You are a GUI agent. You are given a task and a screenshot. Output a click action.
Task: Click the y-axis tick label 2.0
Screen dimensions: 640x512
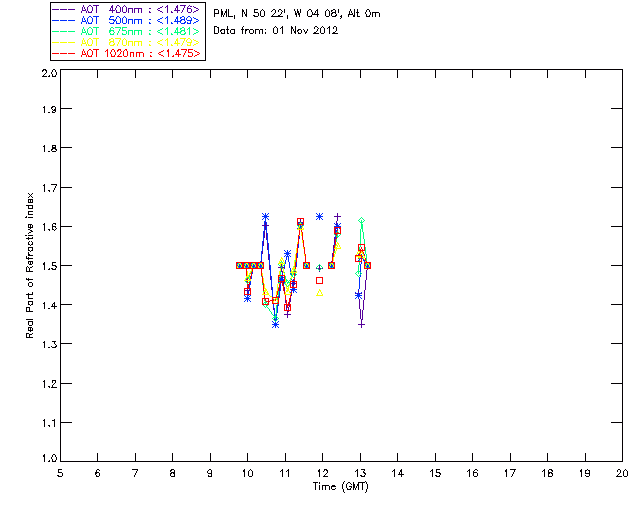[x=49, y=73]
